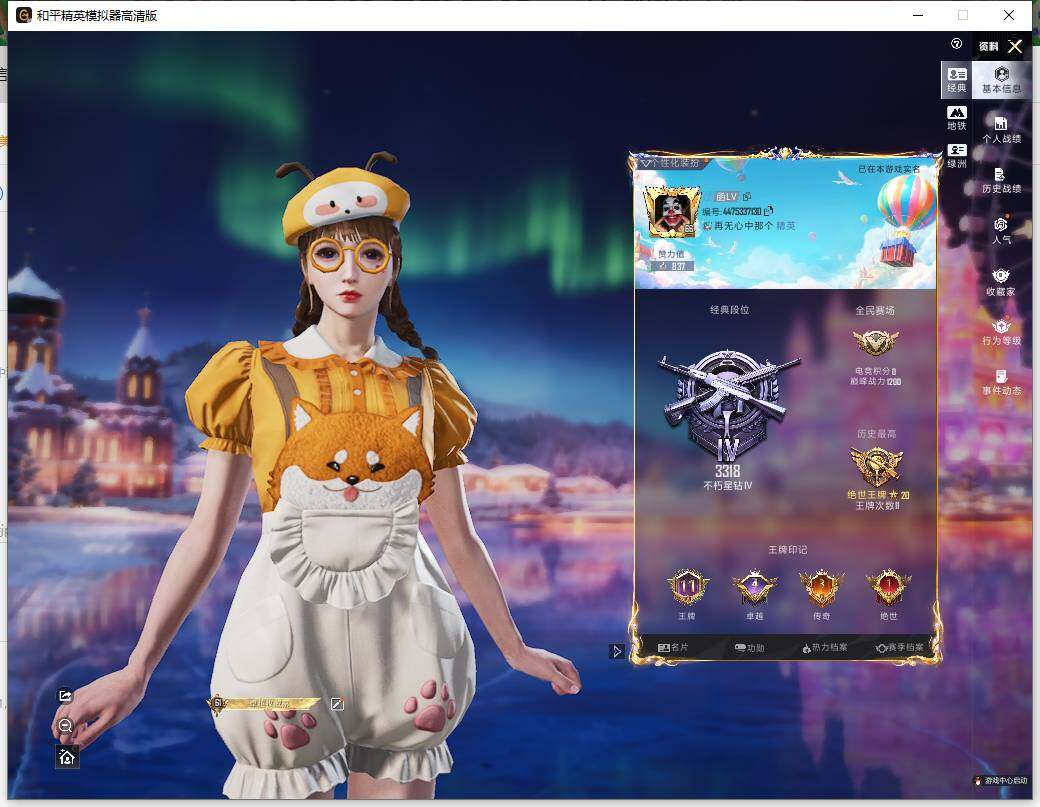Open the 热力档案 tab
Screen dimensions: 1040x807
(x=824, y=648)
